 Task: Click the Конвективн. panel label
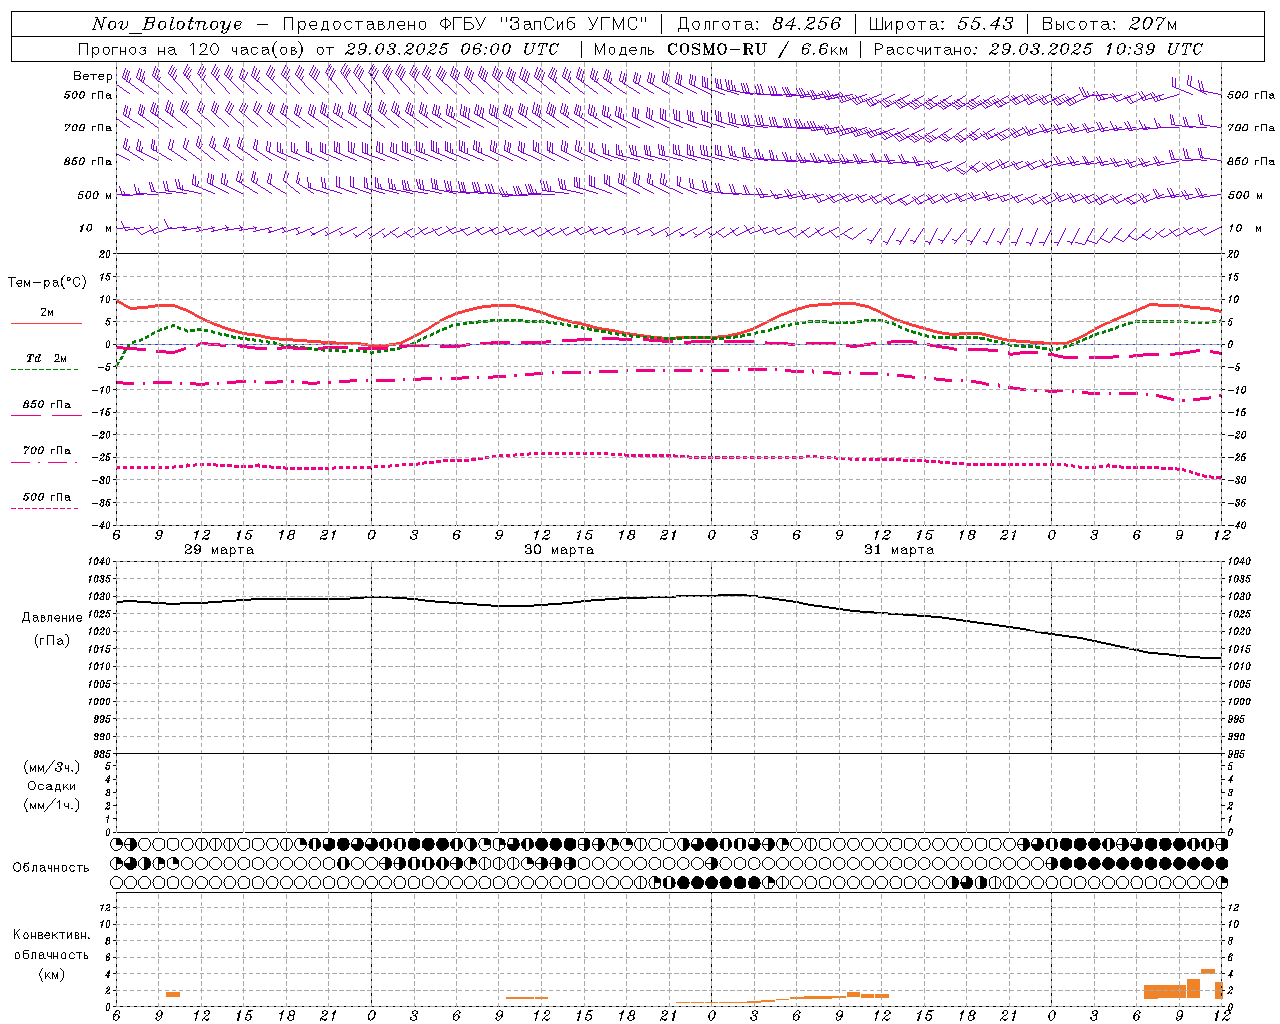[x=51, y=935]
